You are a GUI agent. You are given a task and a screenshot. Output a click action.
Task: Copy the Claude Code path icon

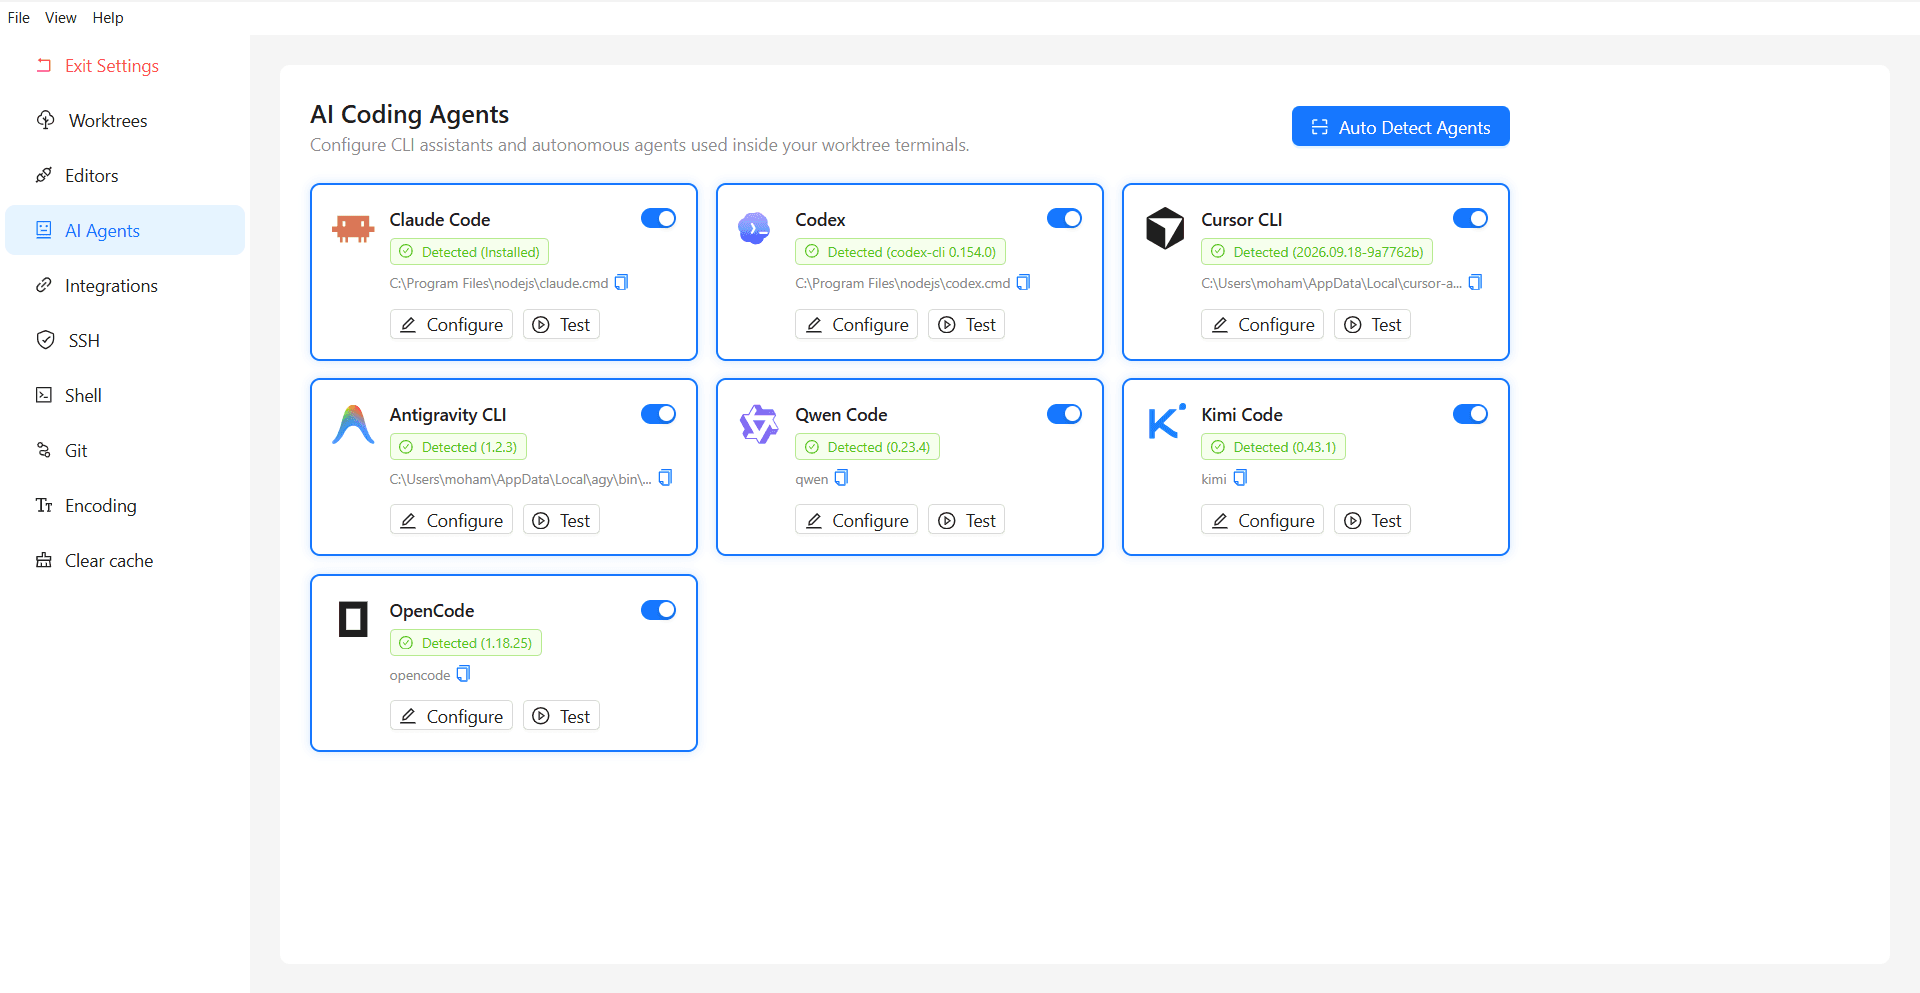621,282
